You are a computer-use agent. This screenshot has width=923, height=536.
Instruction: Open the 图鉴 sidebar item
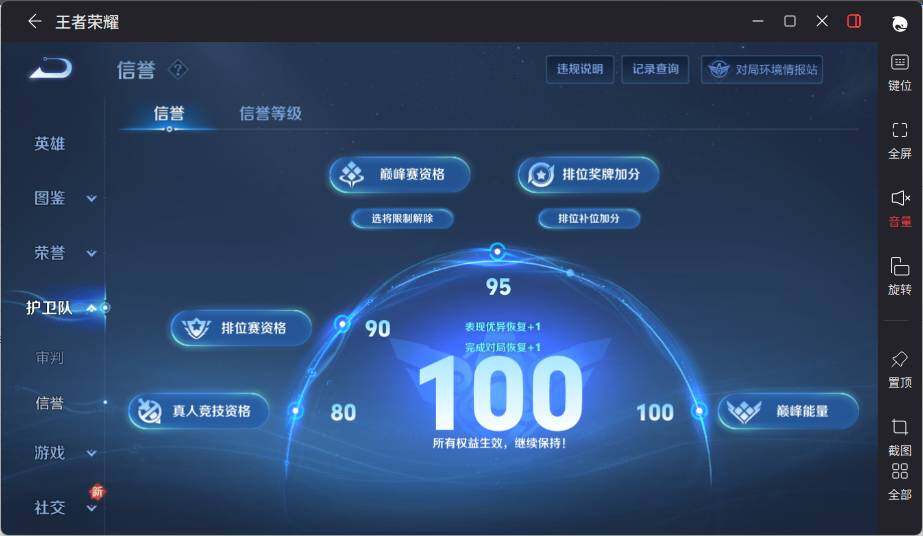point(49,198)
